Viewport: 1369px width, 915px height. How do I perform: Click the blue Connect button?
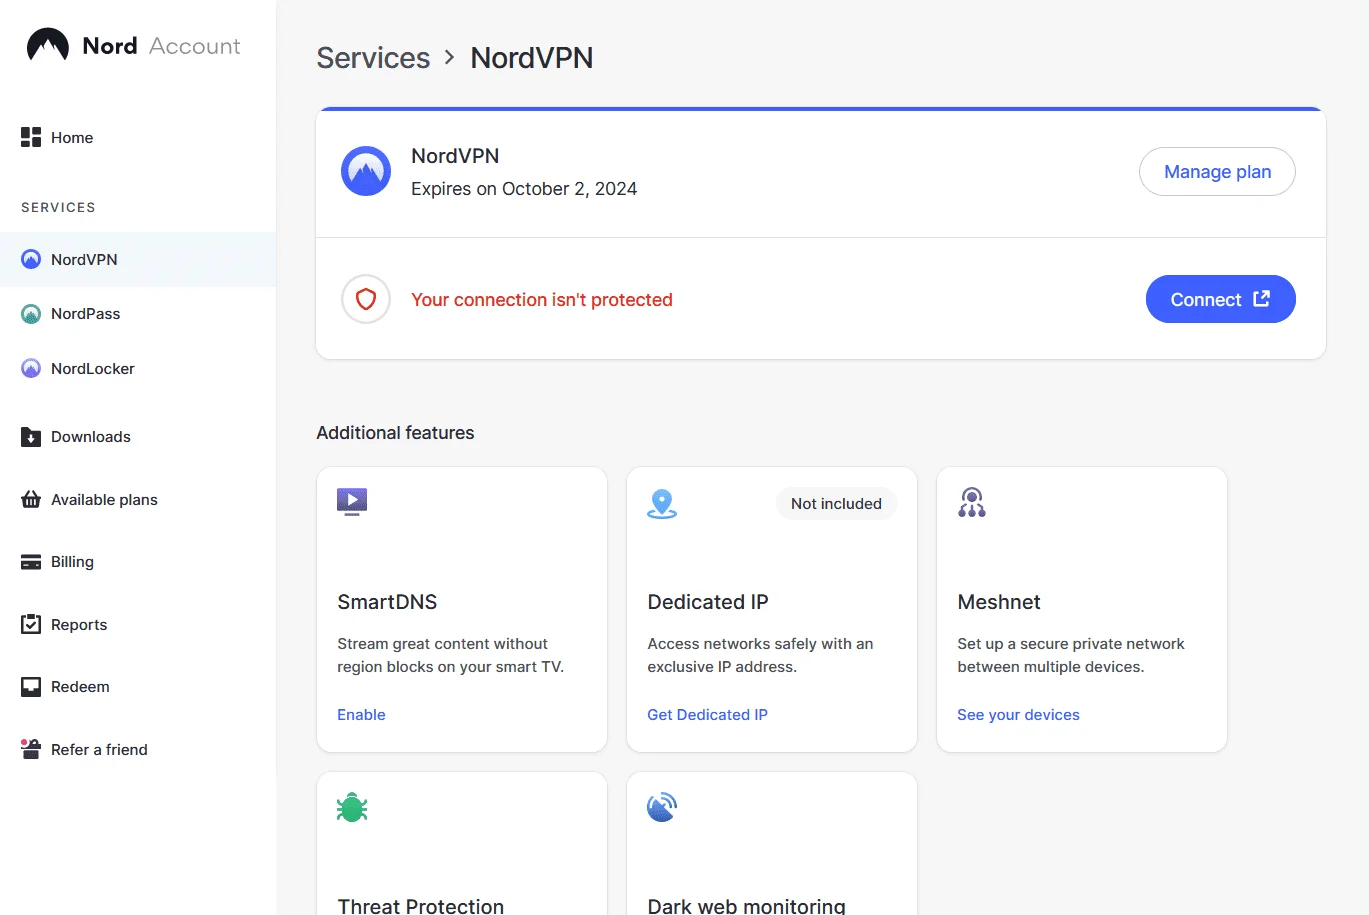[1220, 299]
